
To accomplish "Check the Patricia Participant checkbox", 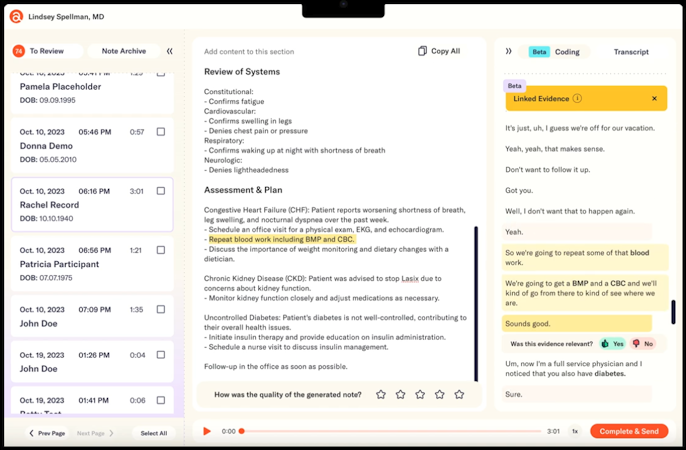I will [x=161, y=250].
